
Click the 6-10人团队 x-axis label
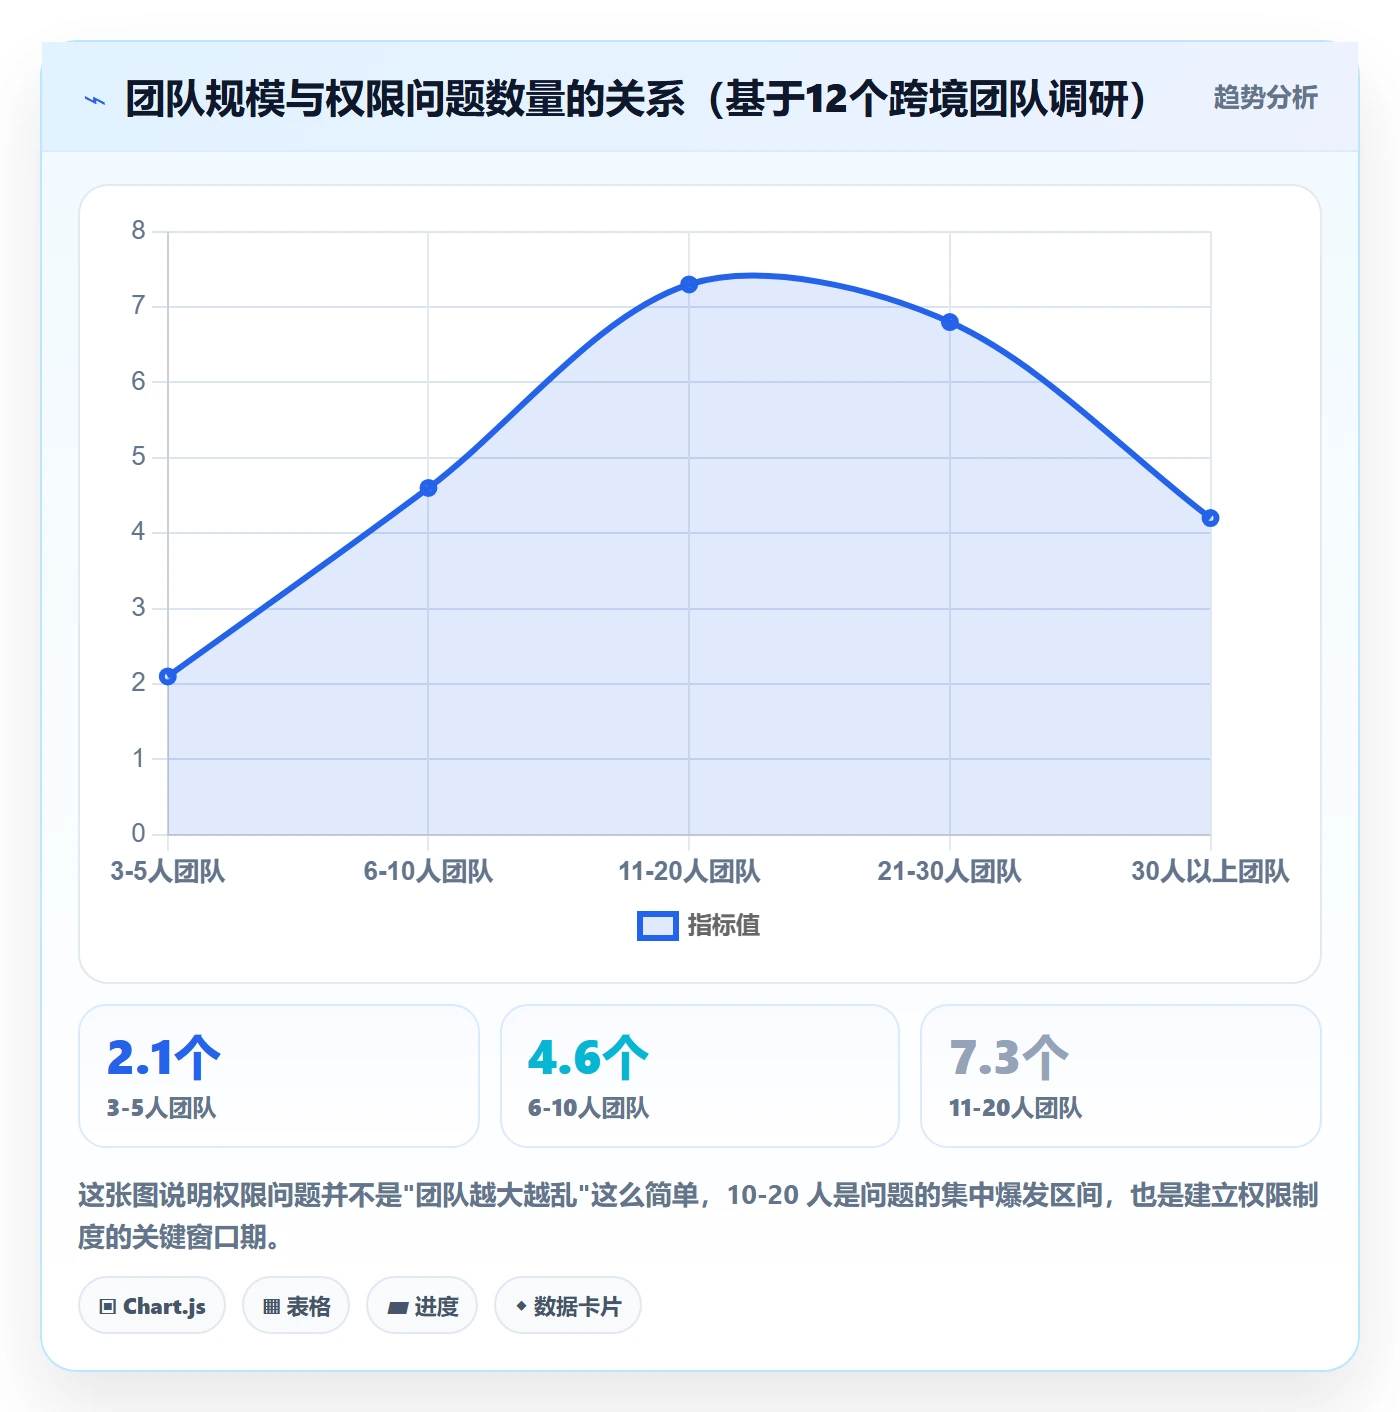point(428,872)
